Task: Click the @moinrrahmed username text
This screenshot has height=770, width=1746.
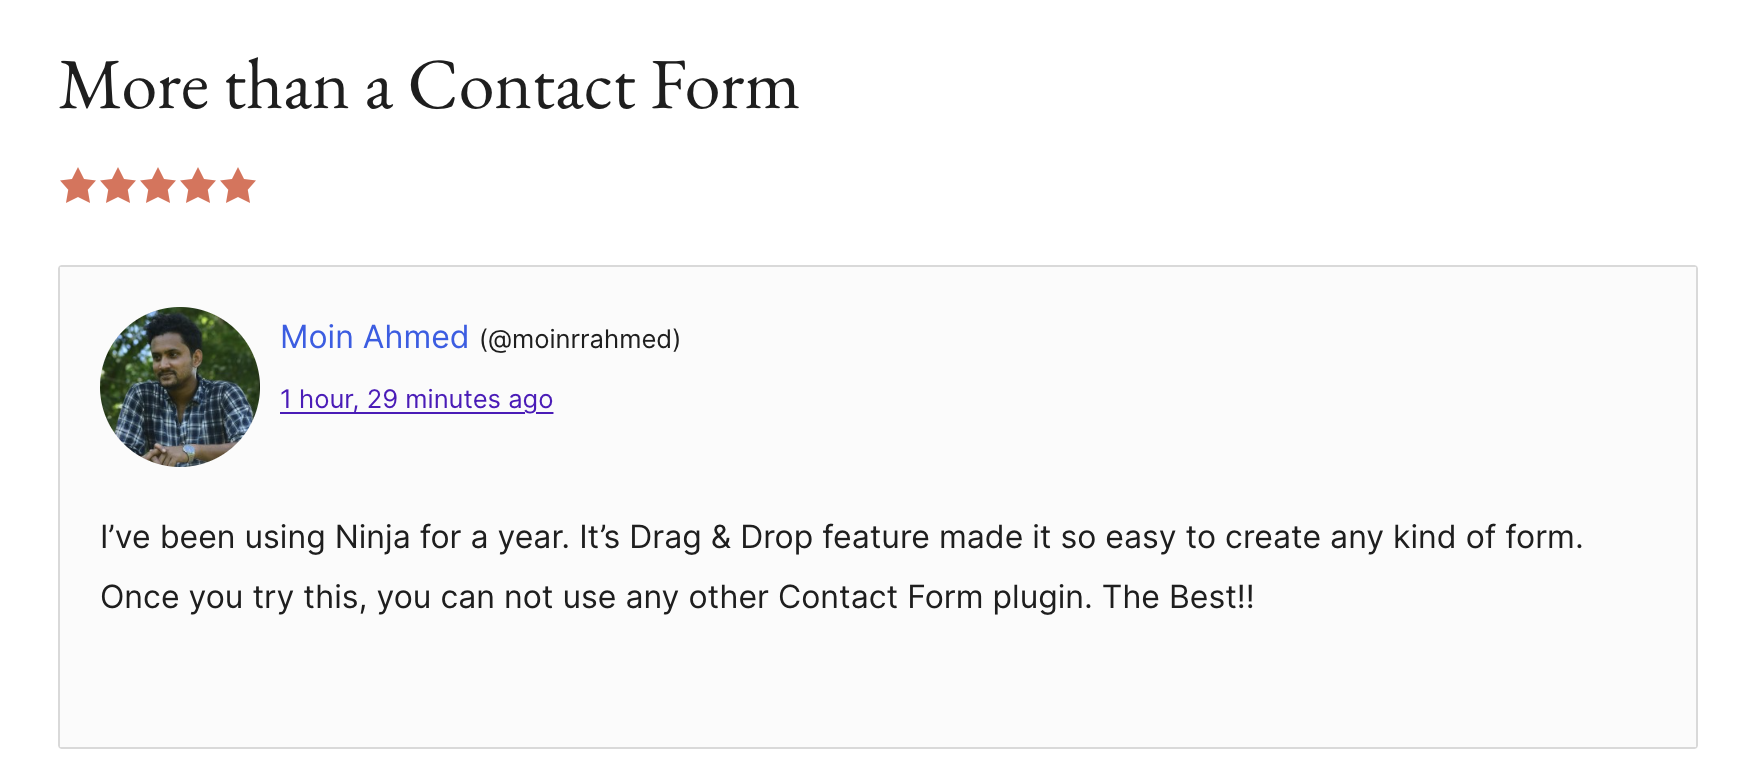Action: 580,340
